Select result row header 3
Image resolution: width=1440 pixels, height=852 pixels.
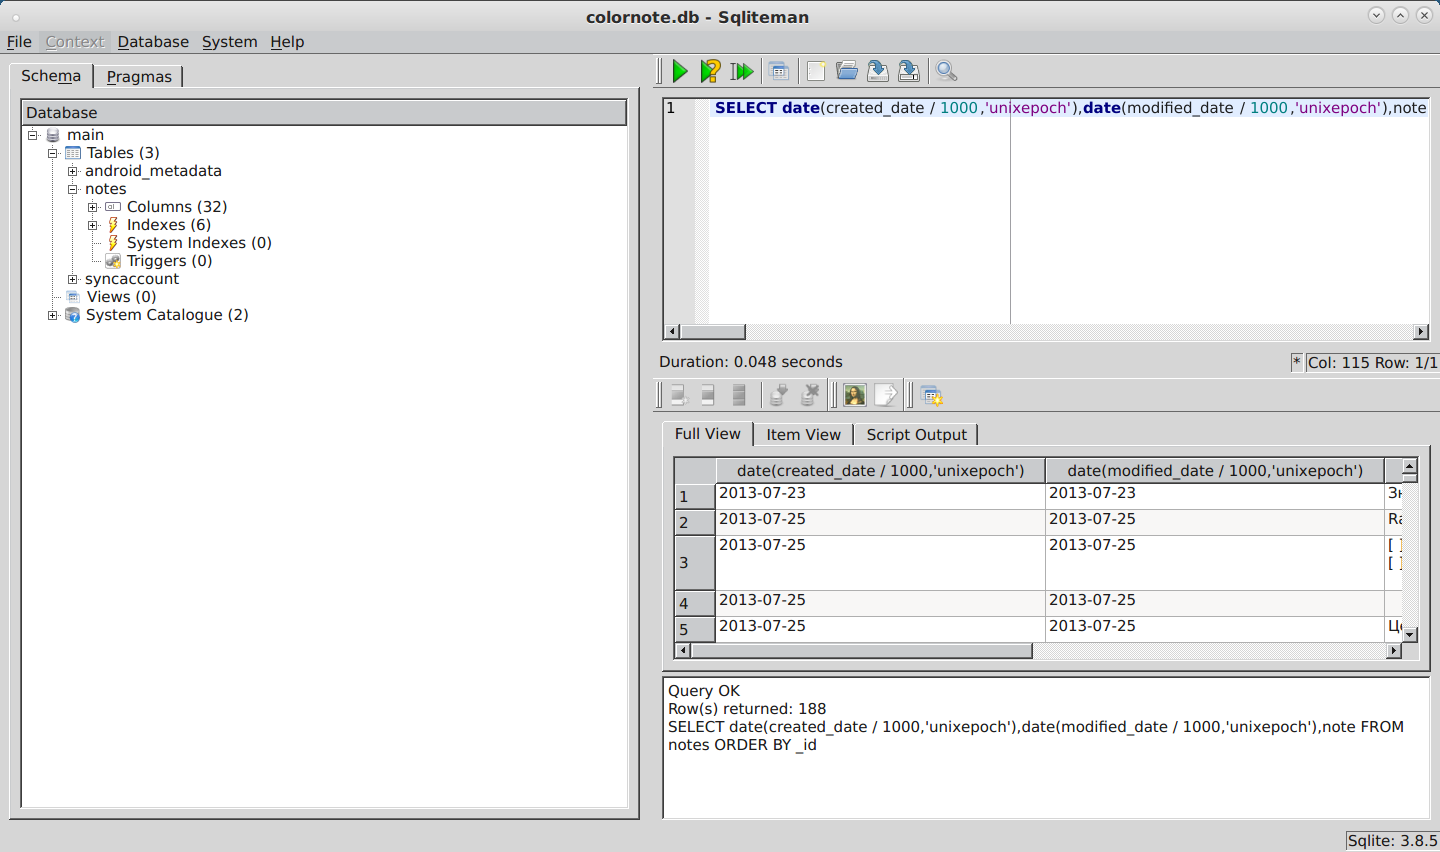click(695, 563)
